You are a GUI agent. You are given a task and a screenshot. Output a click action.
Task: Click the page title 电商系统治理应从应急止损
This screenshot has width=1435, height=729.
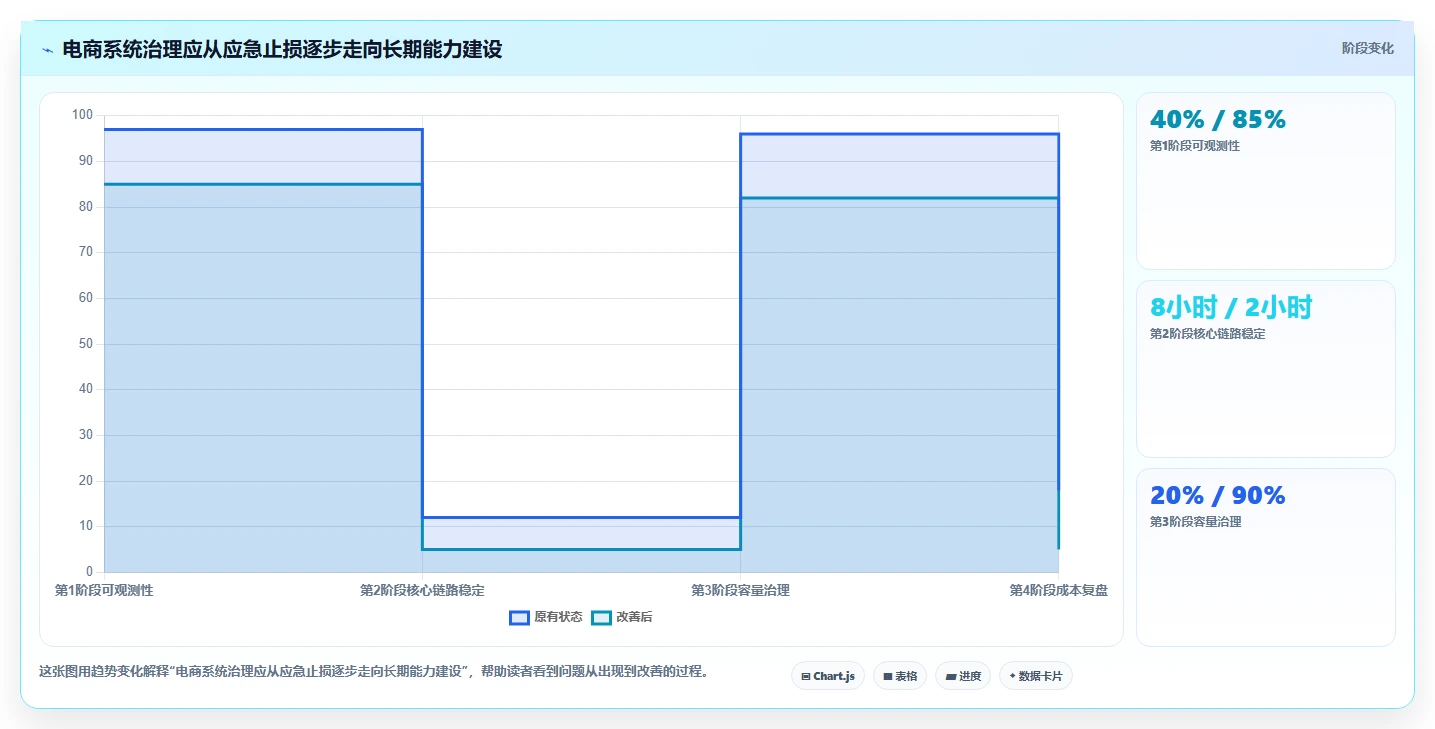(282, 49)
